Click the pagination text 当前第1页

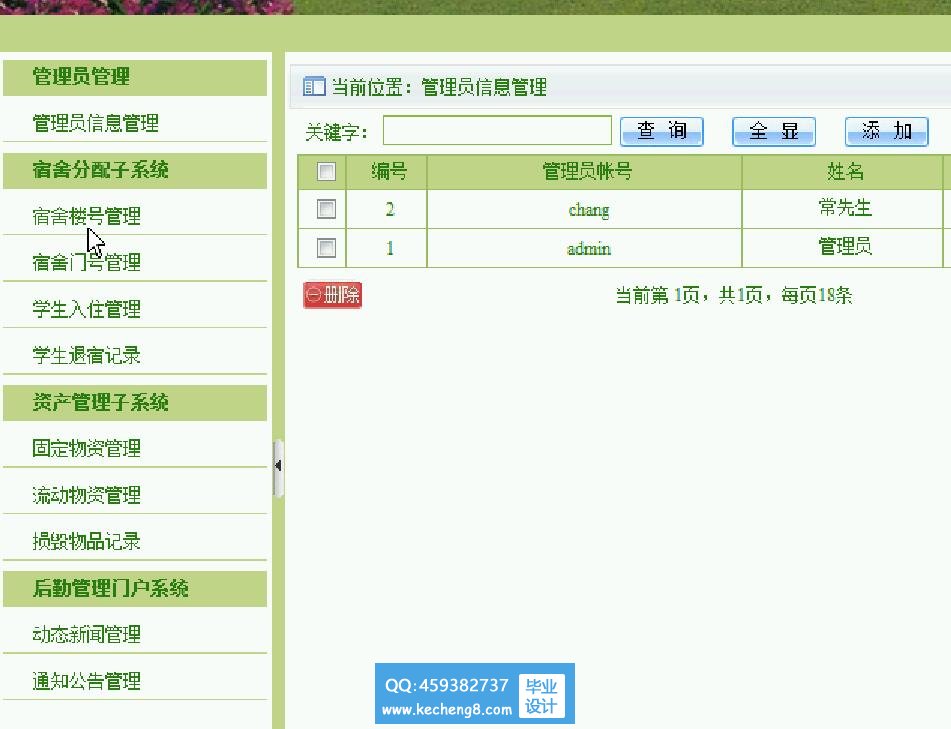[657, 295]
